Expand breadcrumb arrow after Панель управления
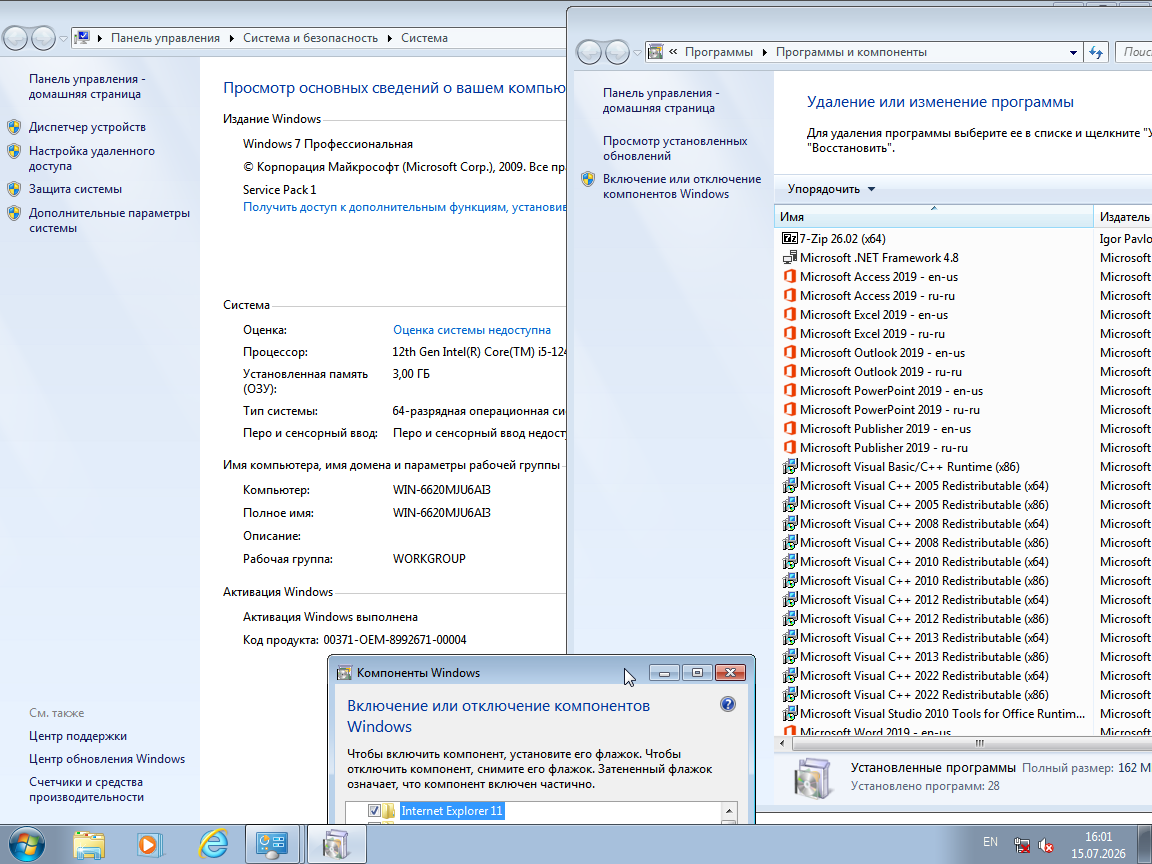Image resolution: width=1152 pixels, height=864 pixels. pyautogui.click(x=231, y=38)
